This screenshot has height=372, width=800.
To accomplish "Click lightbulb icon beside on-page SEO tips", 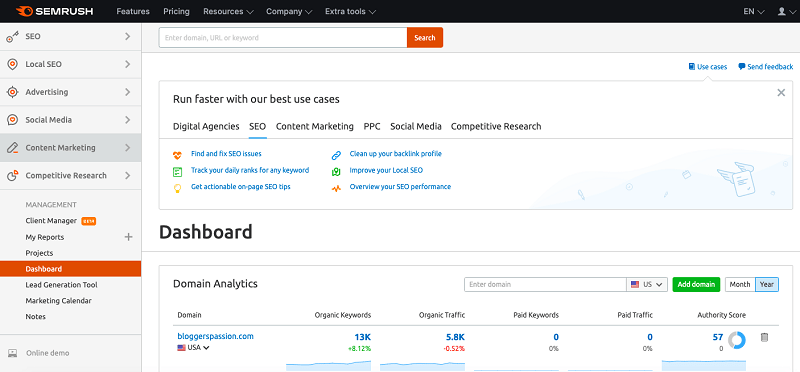I will click(178, 188).
